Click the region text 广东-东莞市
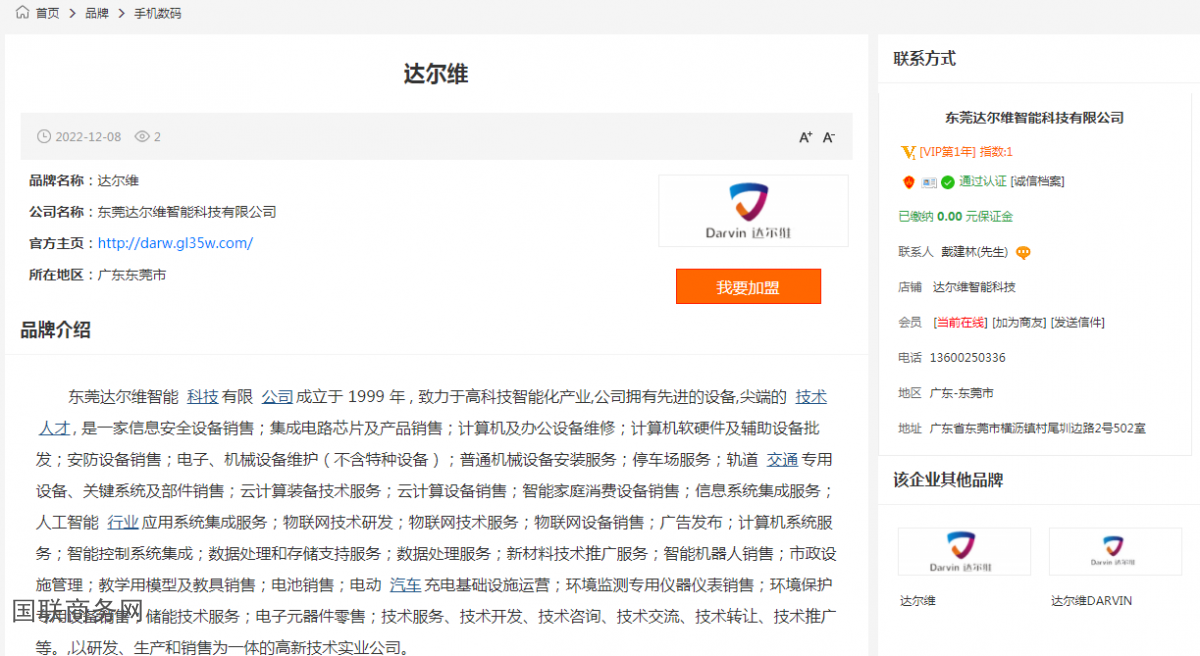This screenshot has width=1200, height=656. tap(961, 393)
